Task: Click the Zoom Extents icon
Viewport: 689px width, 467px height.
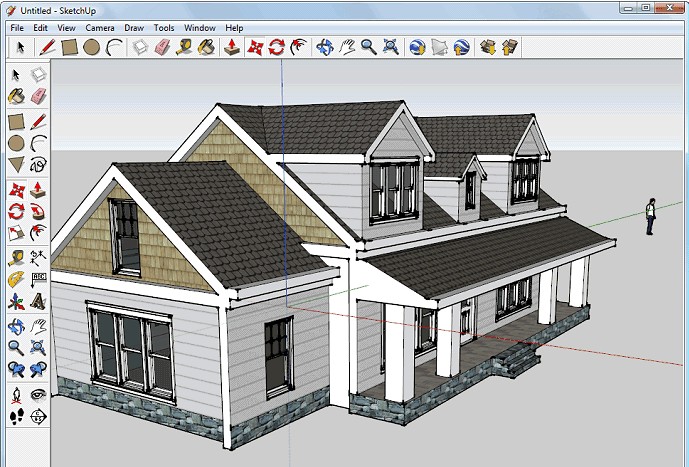Action: pos(391,47)
